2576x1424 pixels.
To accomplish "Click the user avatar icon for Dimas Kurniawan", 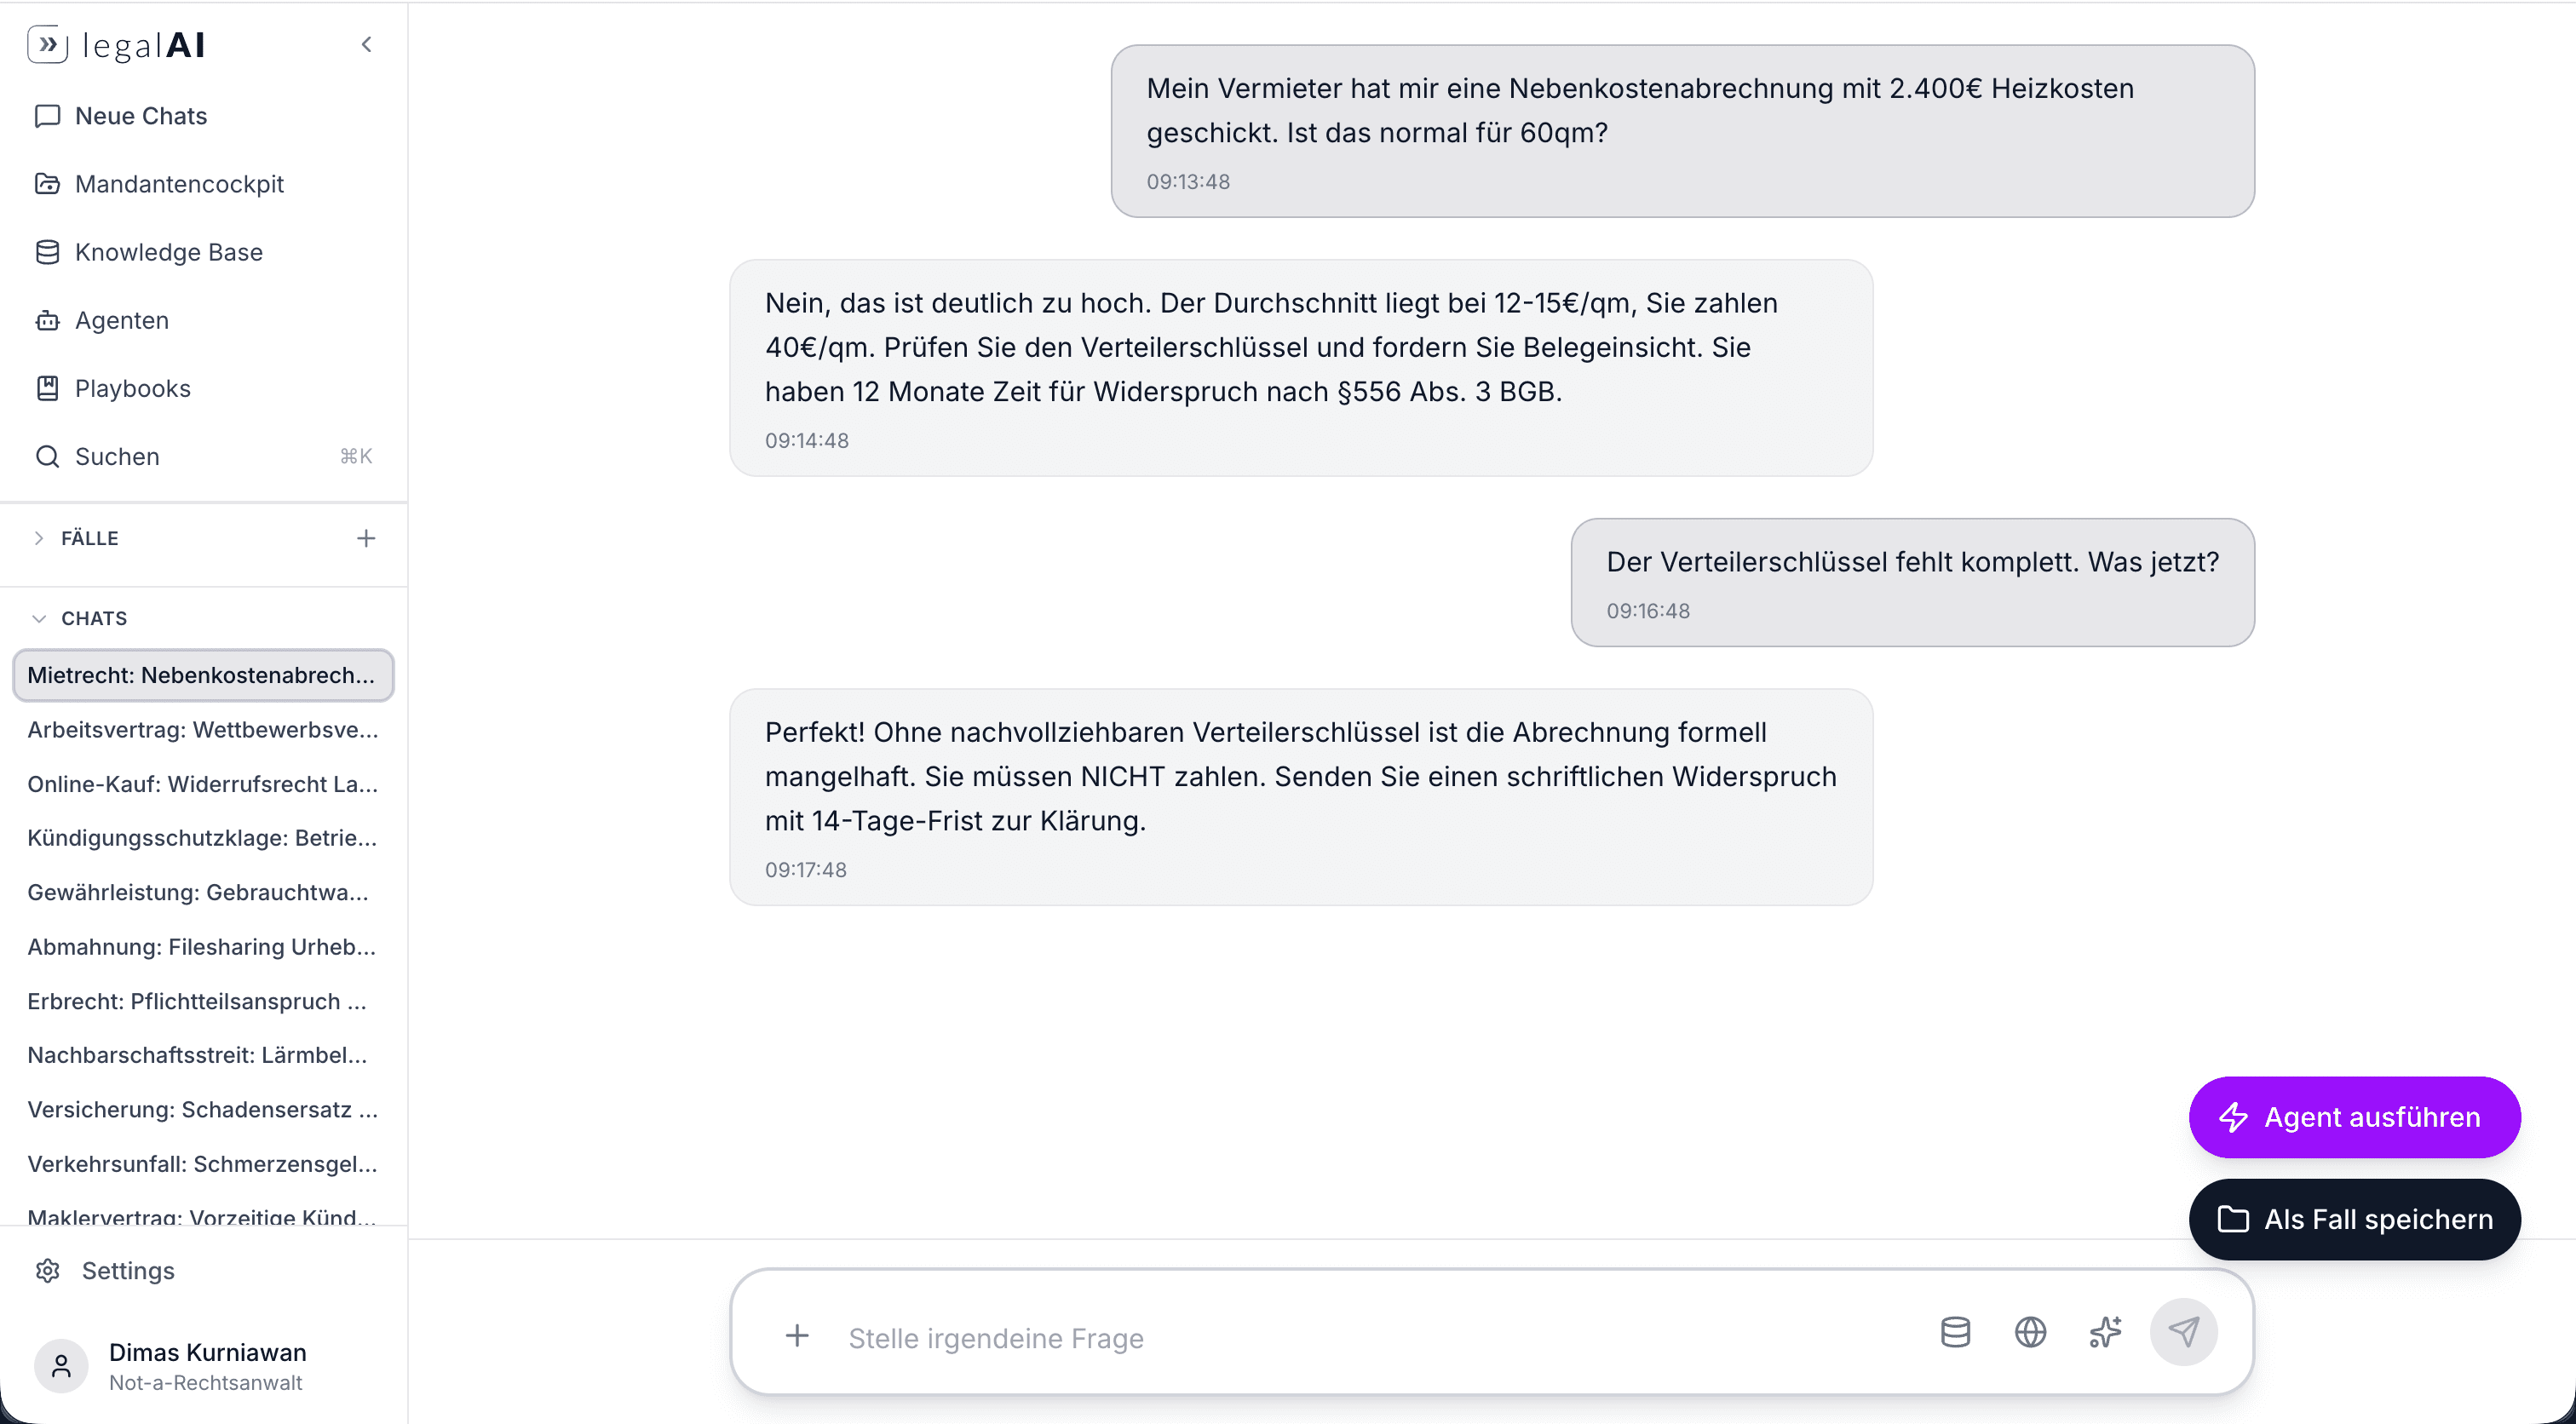I will pyautogui.click(x=61, y=1366).
